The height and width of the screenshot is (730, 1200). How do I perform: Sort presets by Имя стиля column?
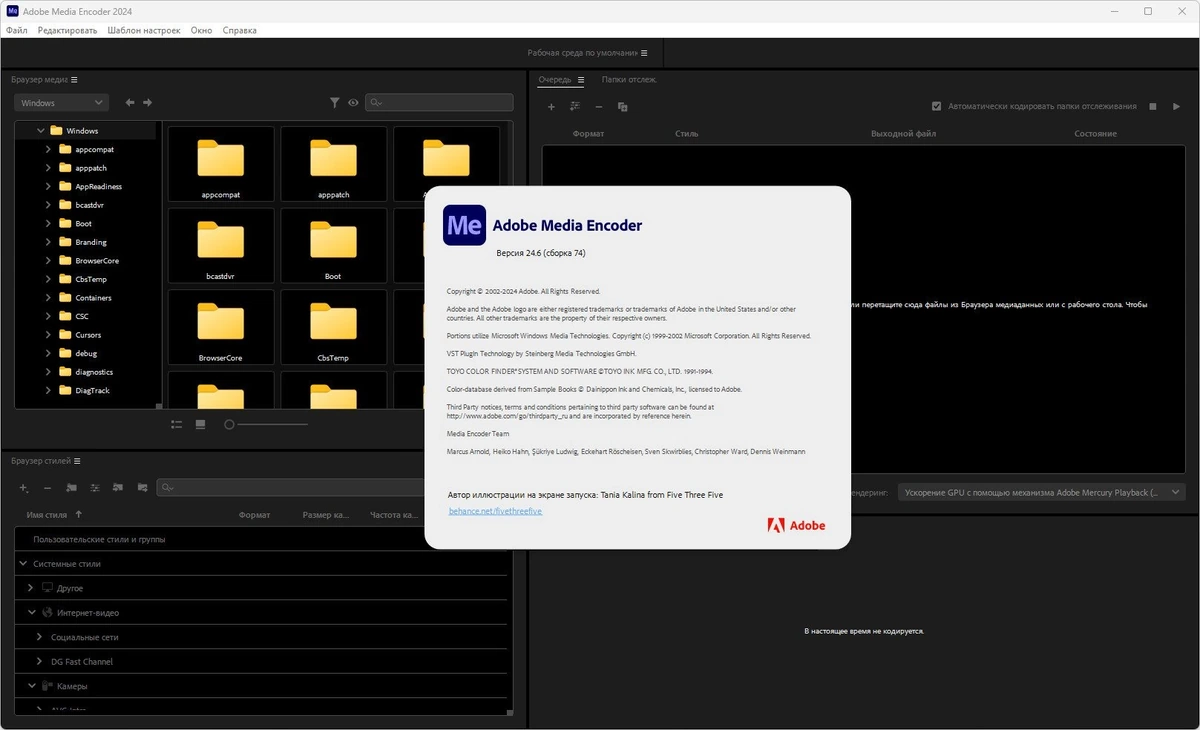coord(47,515)
